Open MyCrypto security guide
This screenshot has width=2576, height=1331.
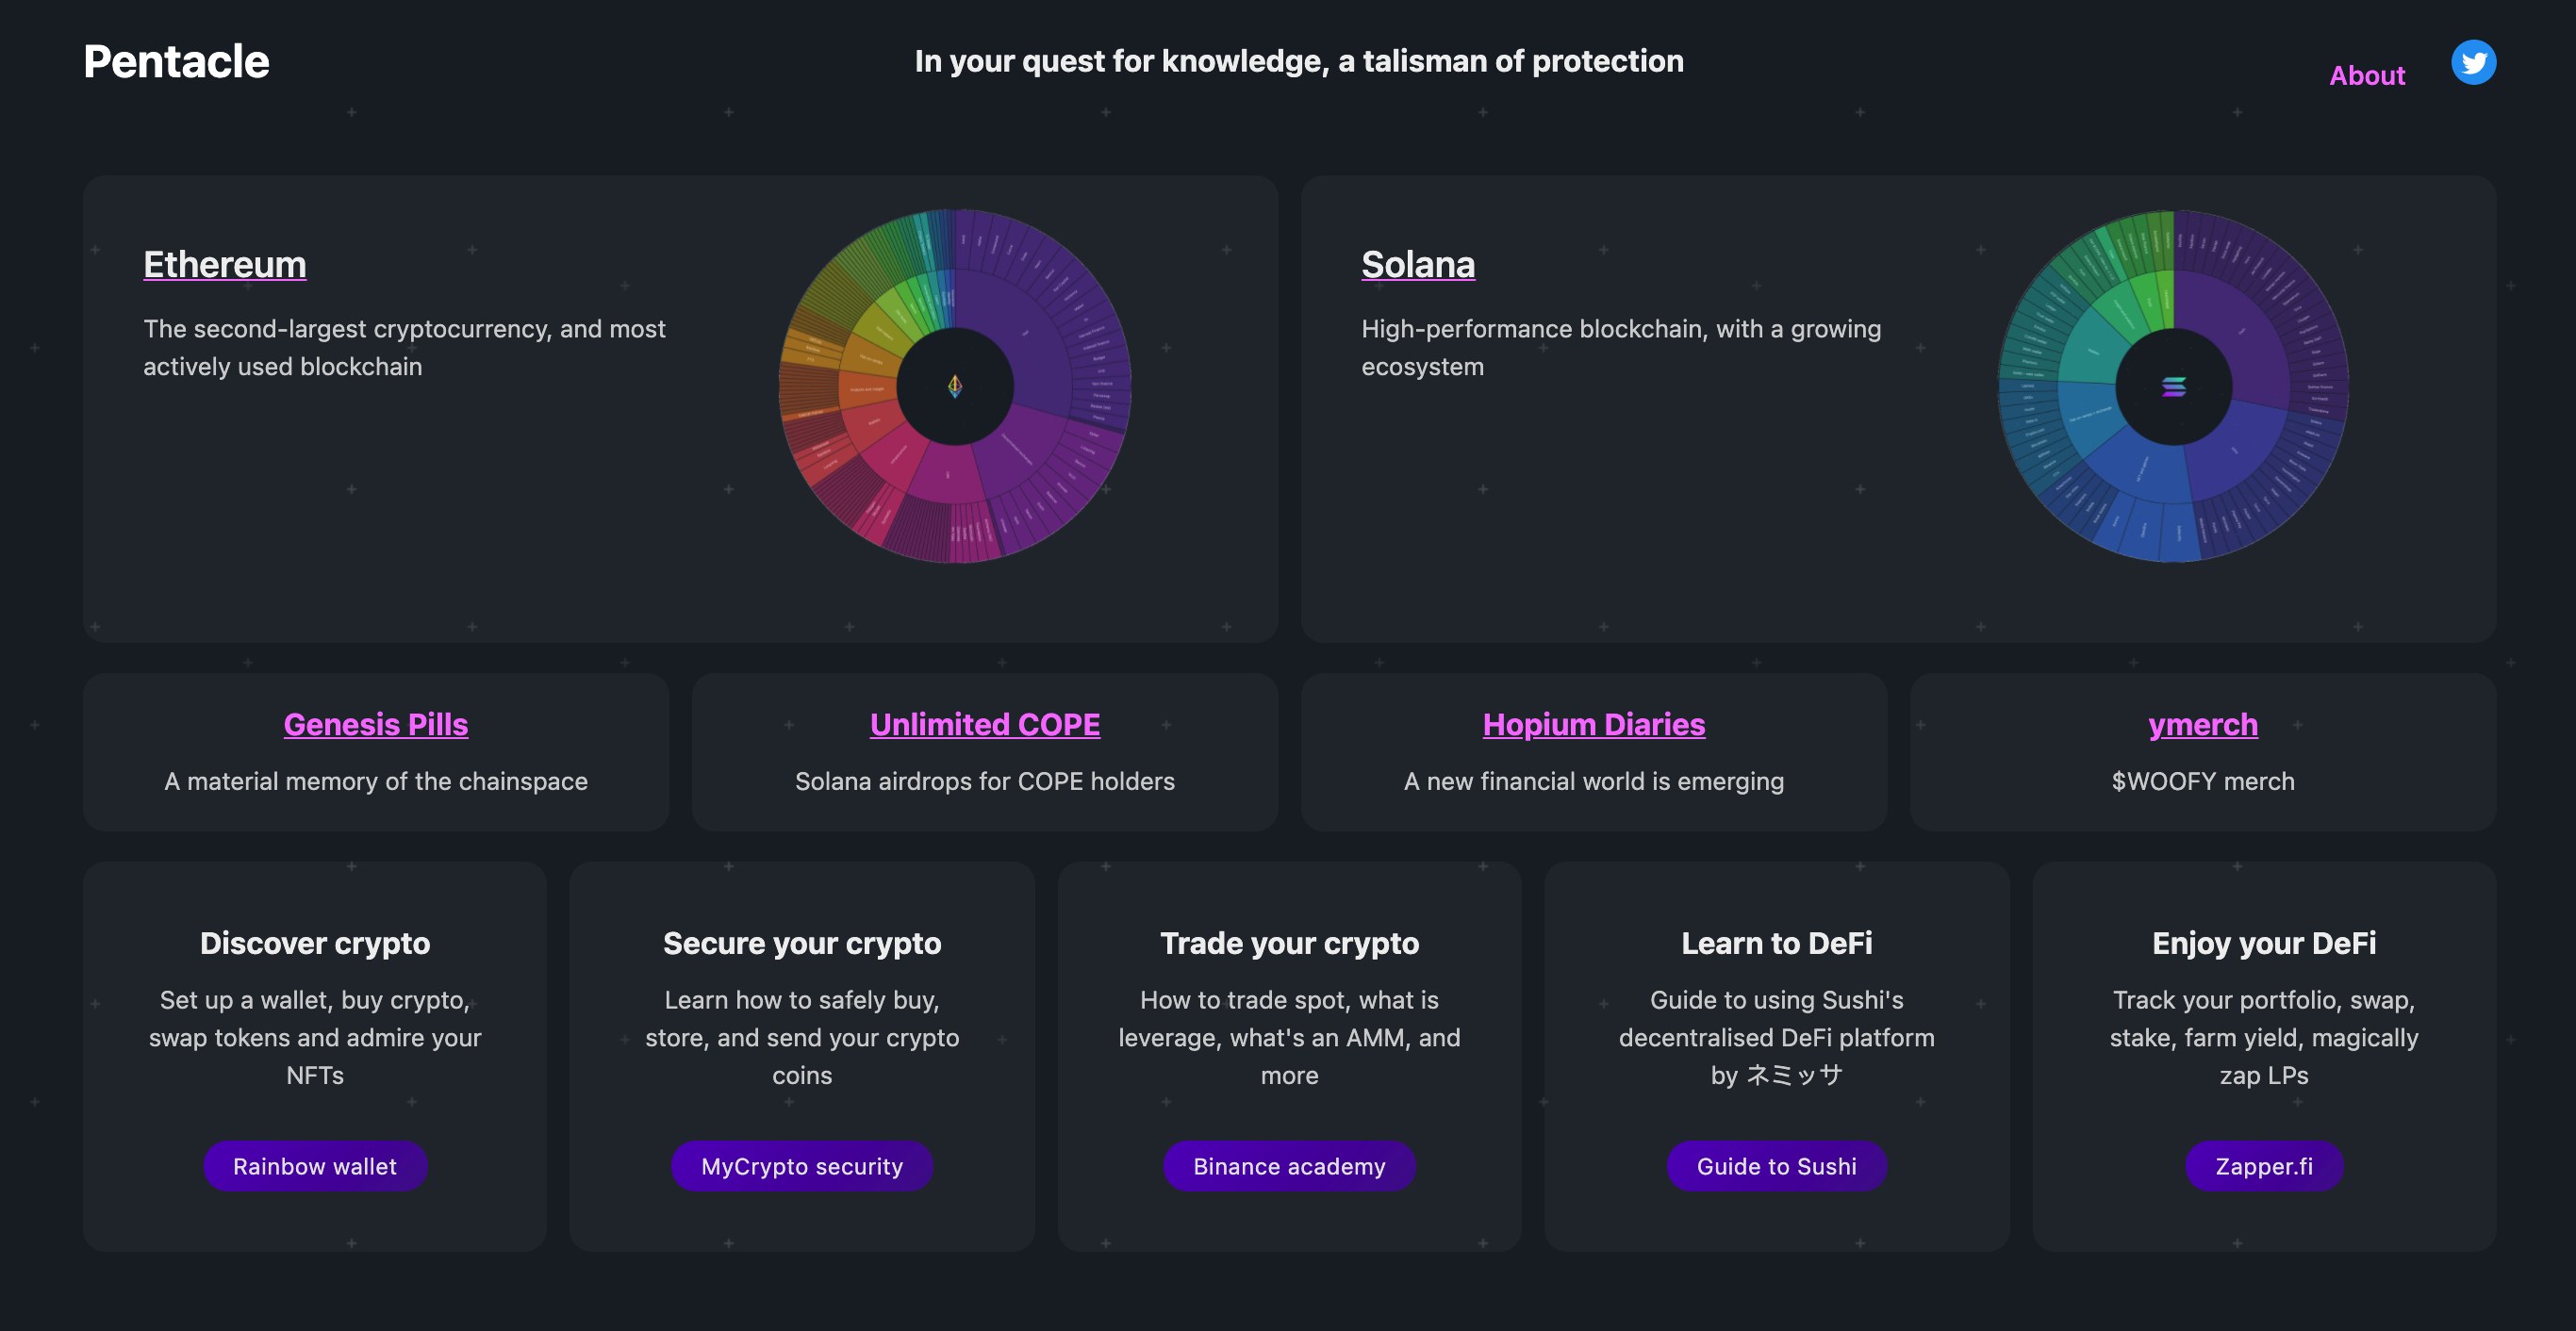pos(802,1166)
